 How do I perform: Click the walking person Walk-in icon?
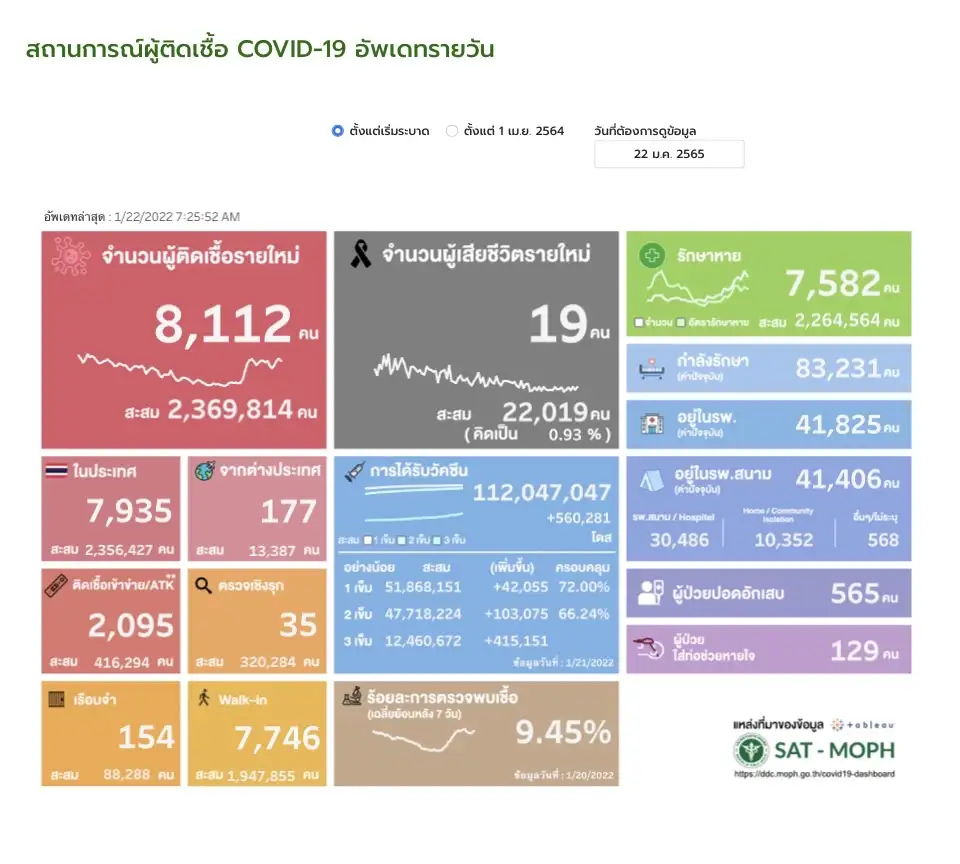203,699
